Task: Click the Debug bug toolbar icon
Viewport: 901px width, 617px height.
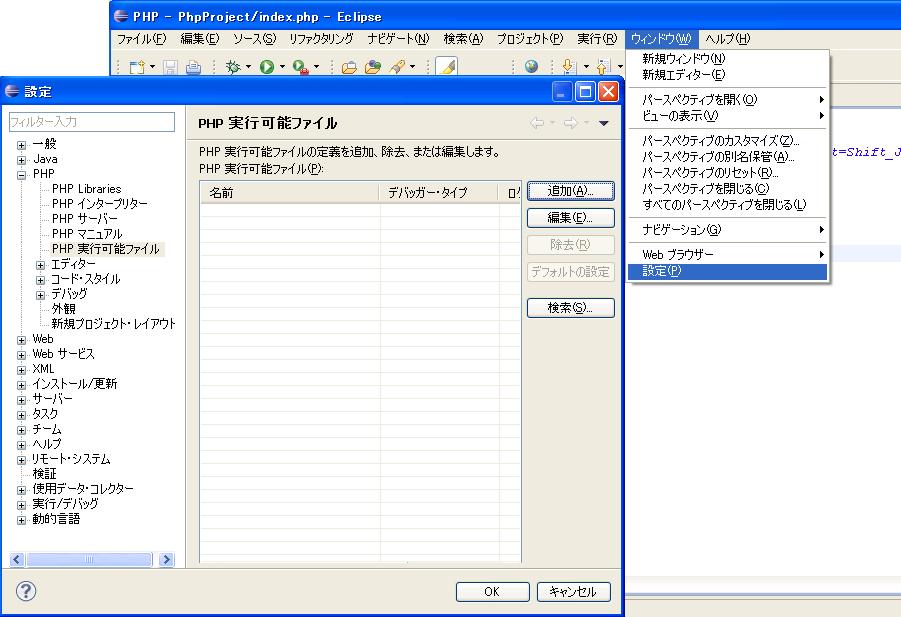Action: coord(233,67)
